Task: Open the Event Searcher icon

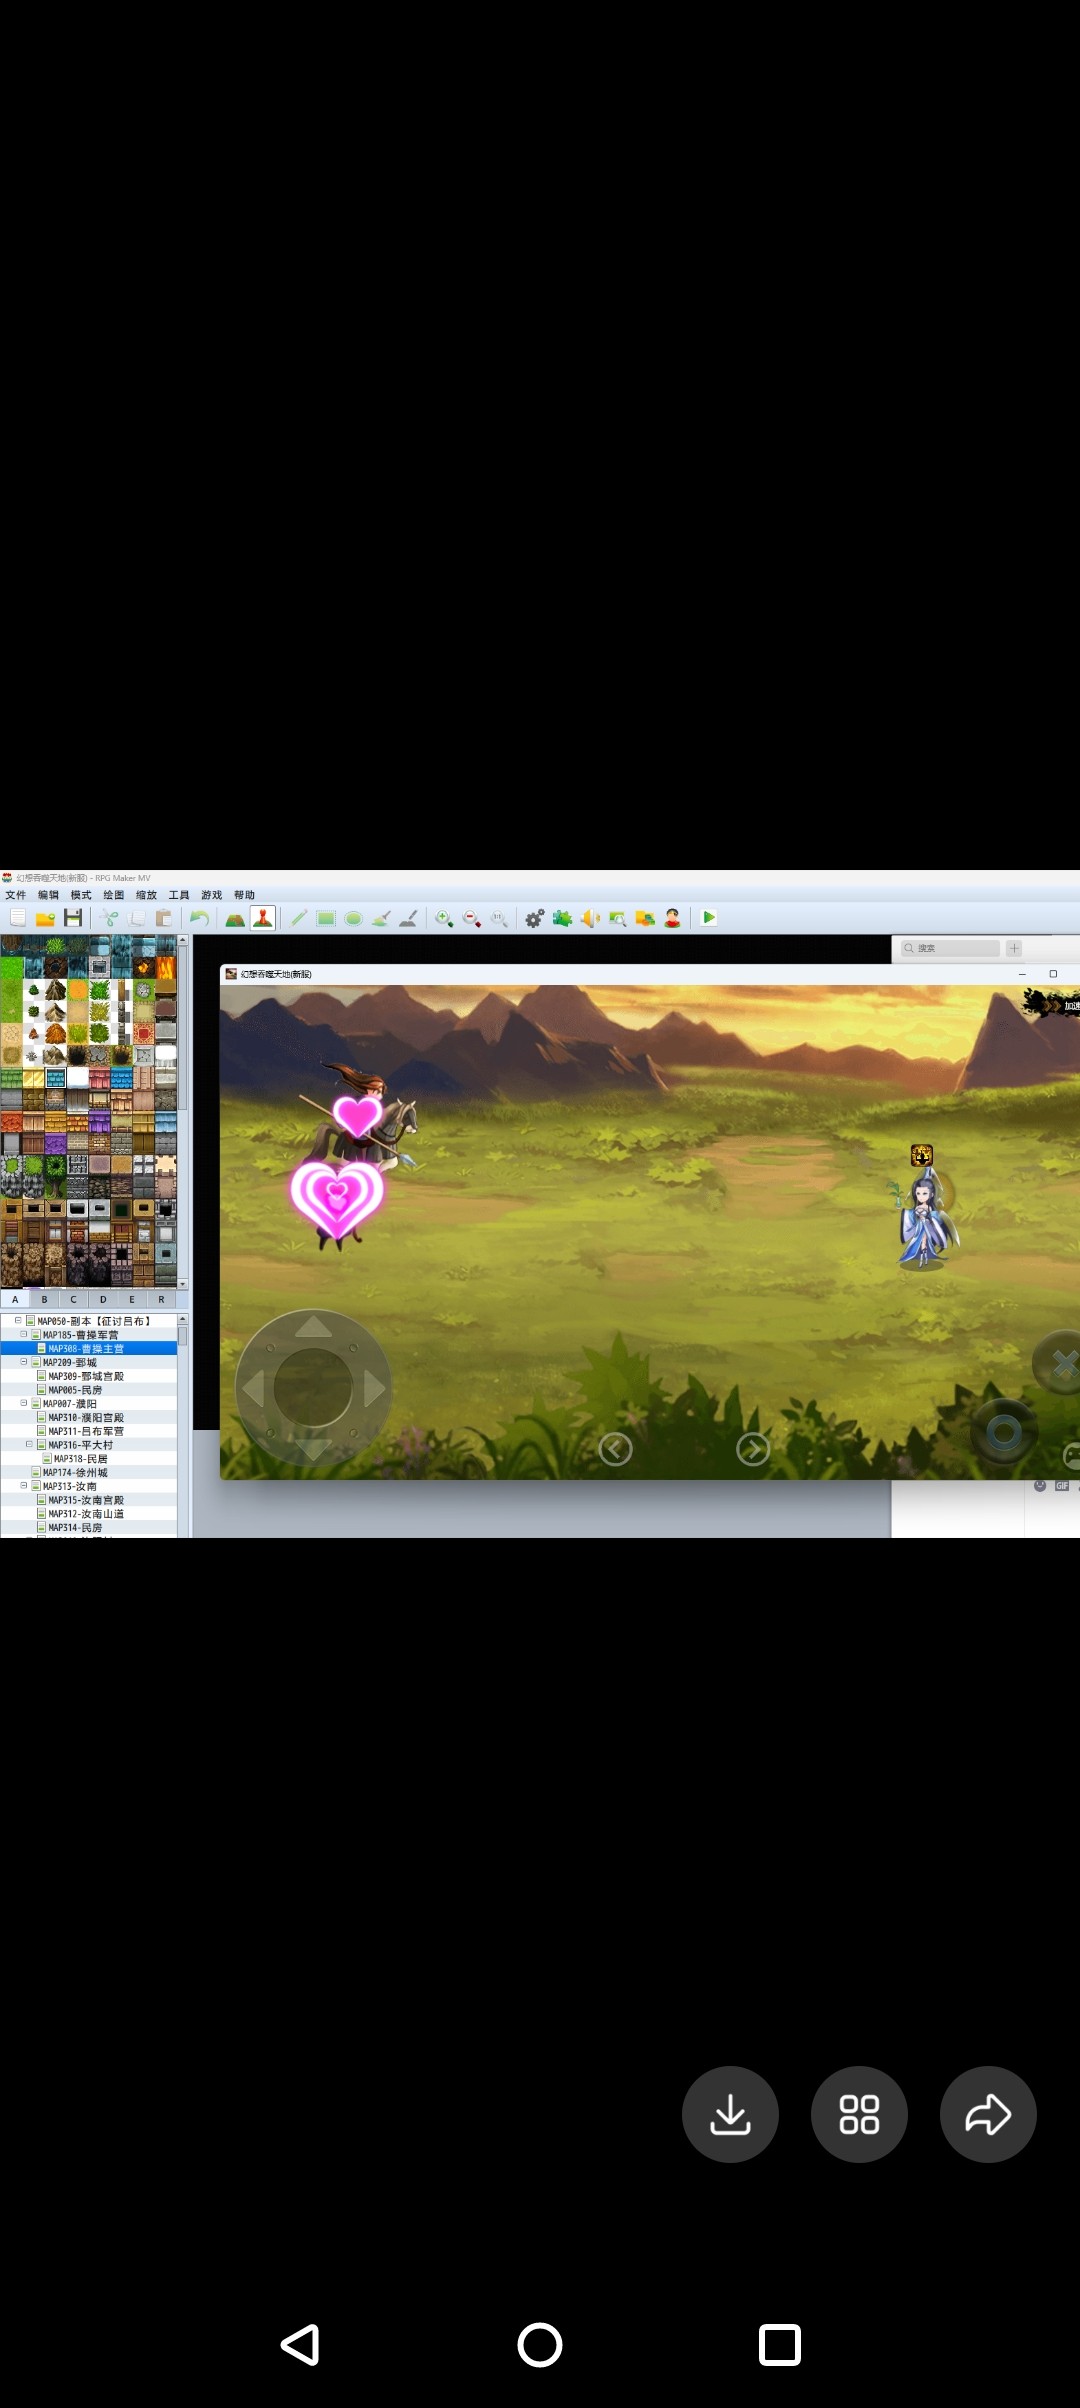Action: click(x=617, y=918)
